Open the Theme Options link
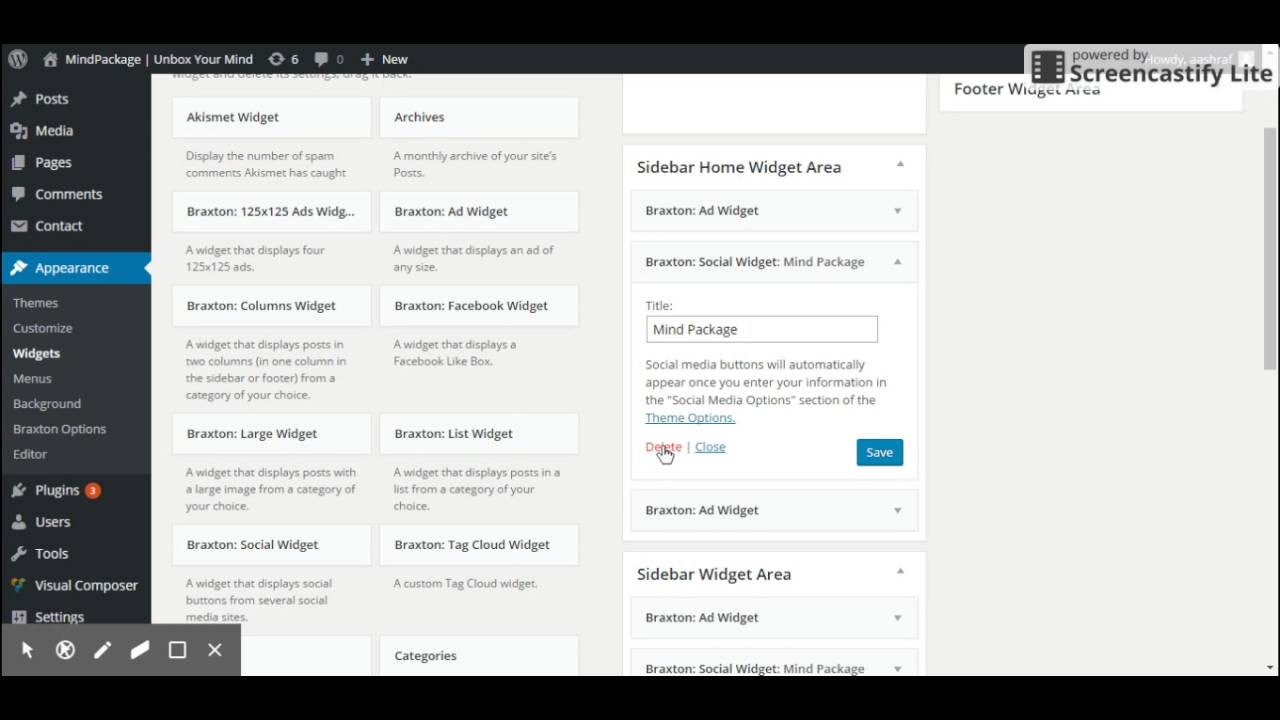This screenshot has width=1280, height=720. coord(690,418)
